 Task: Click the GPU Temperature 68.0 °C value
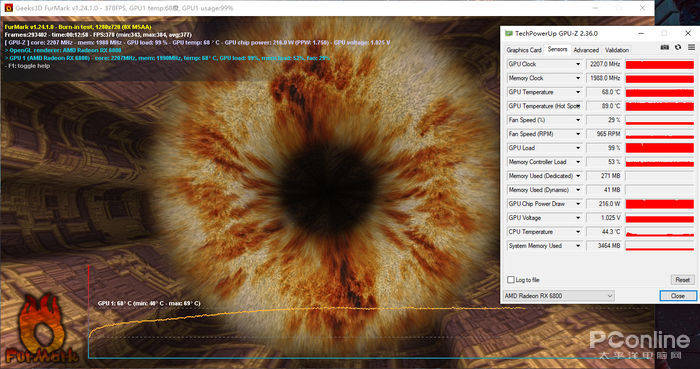pyautogui.click(x=604, y=92)
